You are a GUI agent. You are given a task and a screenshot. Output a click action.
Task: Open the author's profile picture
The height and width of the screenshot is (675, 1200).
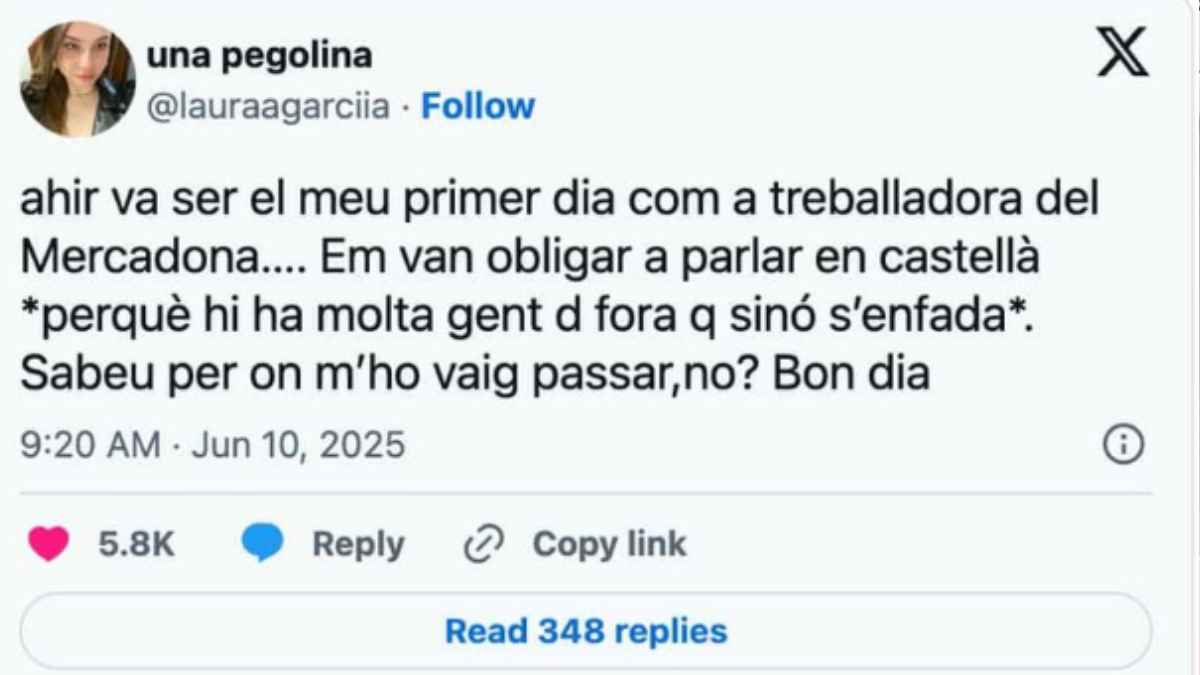(x=78, y=79)
